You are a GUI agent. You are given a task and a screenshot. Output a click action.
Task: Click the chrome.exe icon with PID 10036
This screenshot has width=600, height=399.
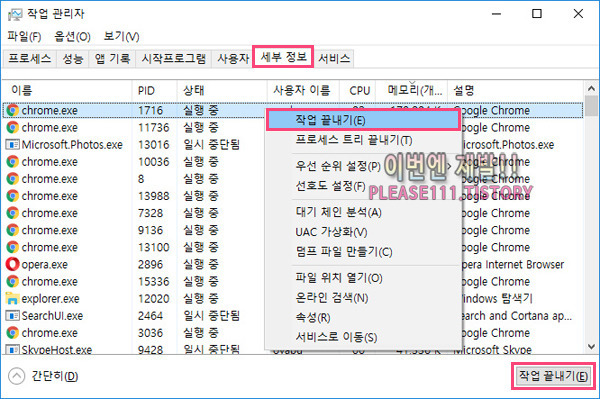point(12,162)
